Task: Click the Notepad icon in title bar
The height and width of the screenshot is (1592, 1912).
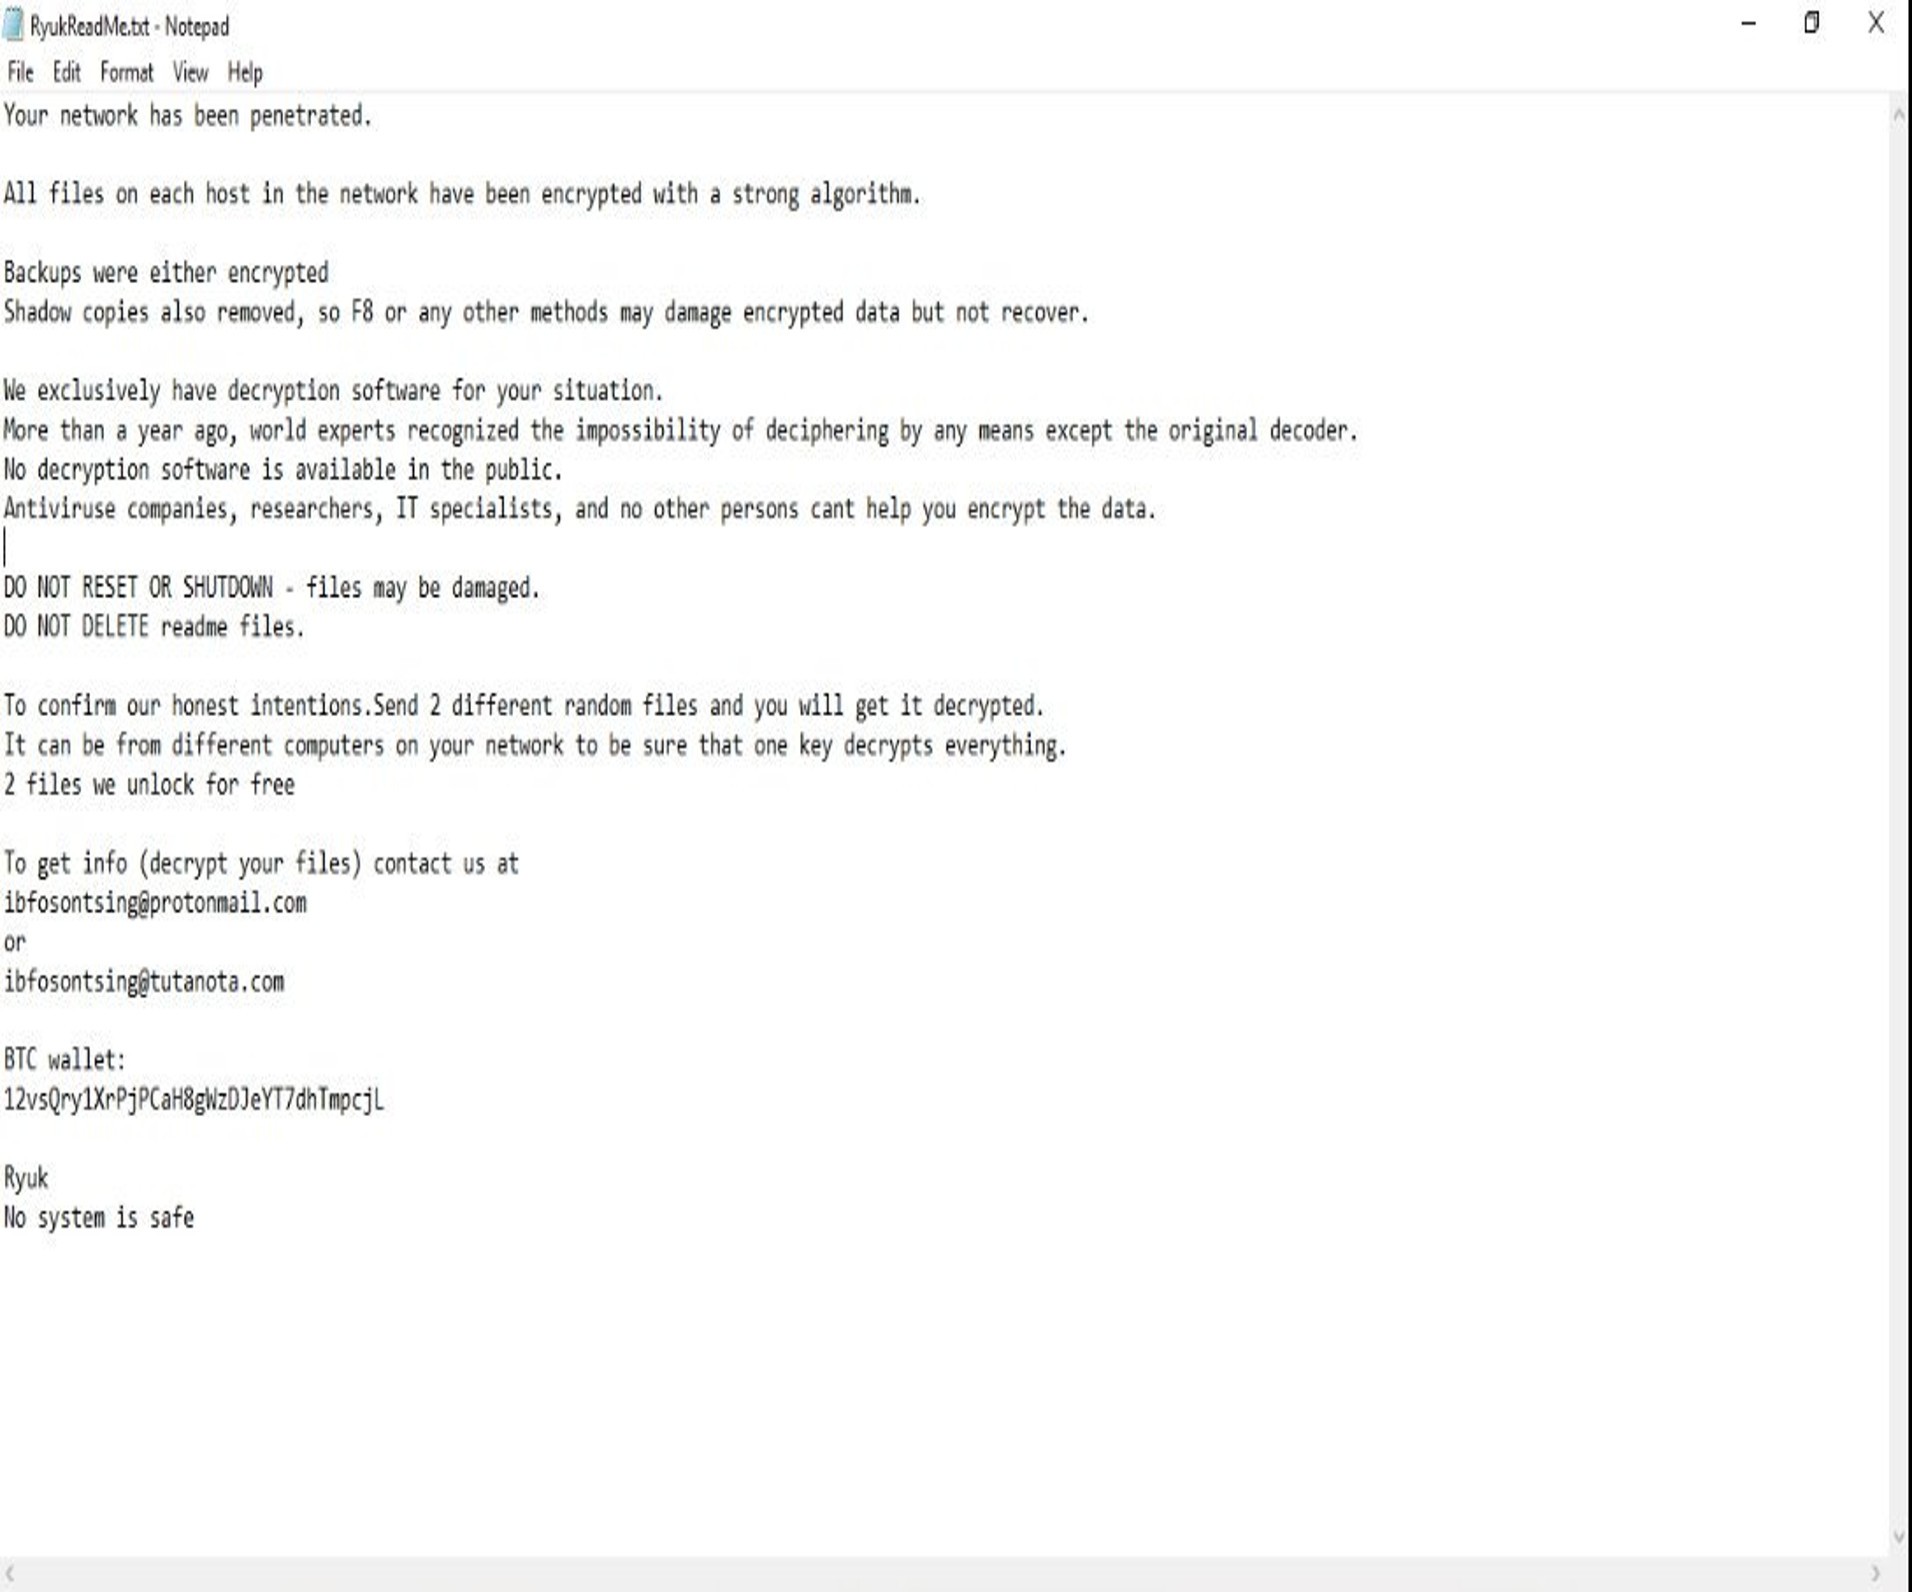Action: [14, 25]
